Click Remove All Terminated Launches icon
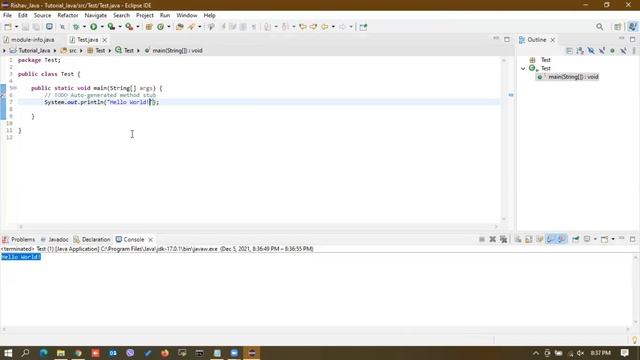This screenshot has width=640, height=360. (504, 240)
